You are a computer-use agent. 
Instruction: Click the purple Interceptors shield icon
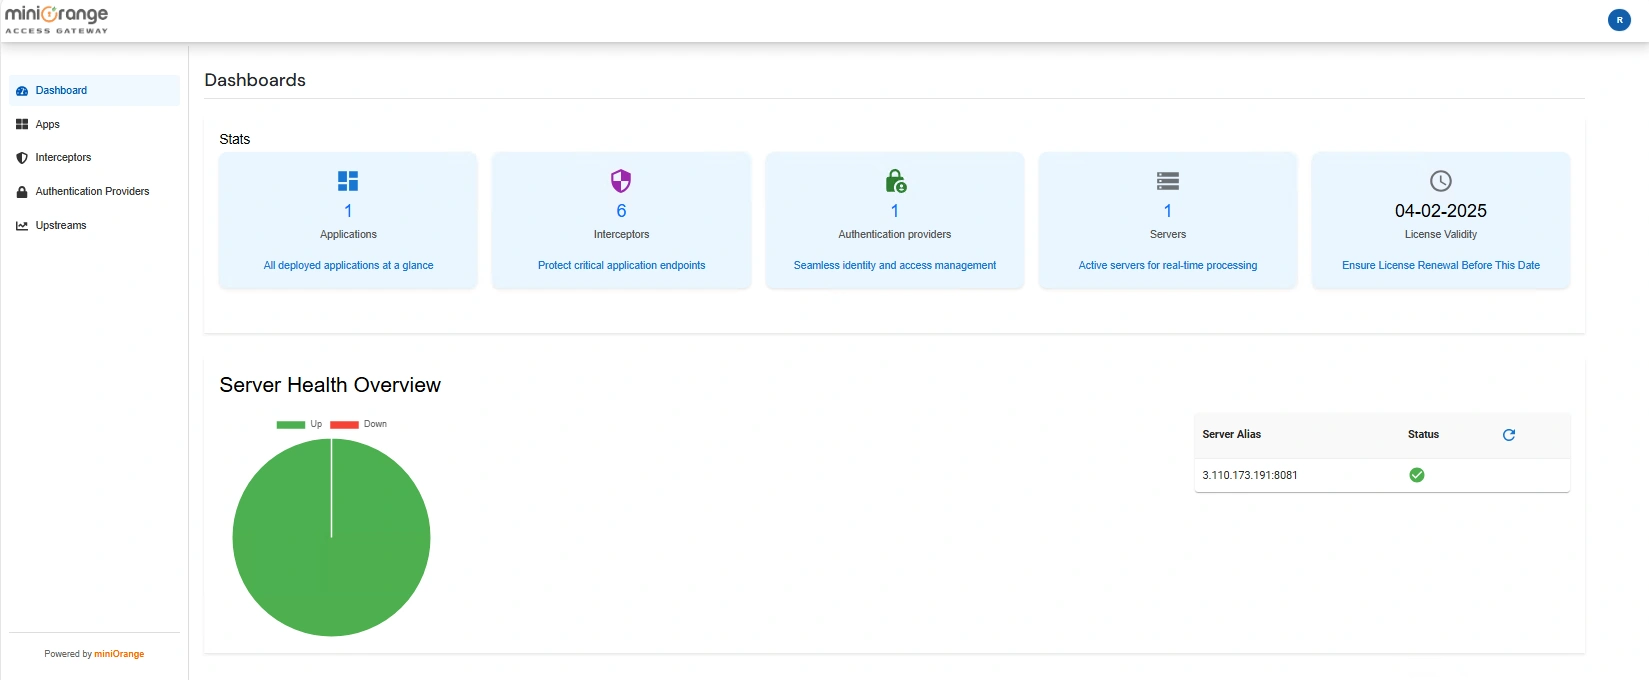tap(621, 181)
